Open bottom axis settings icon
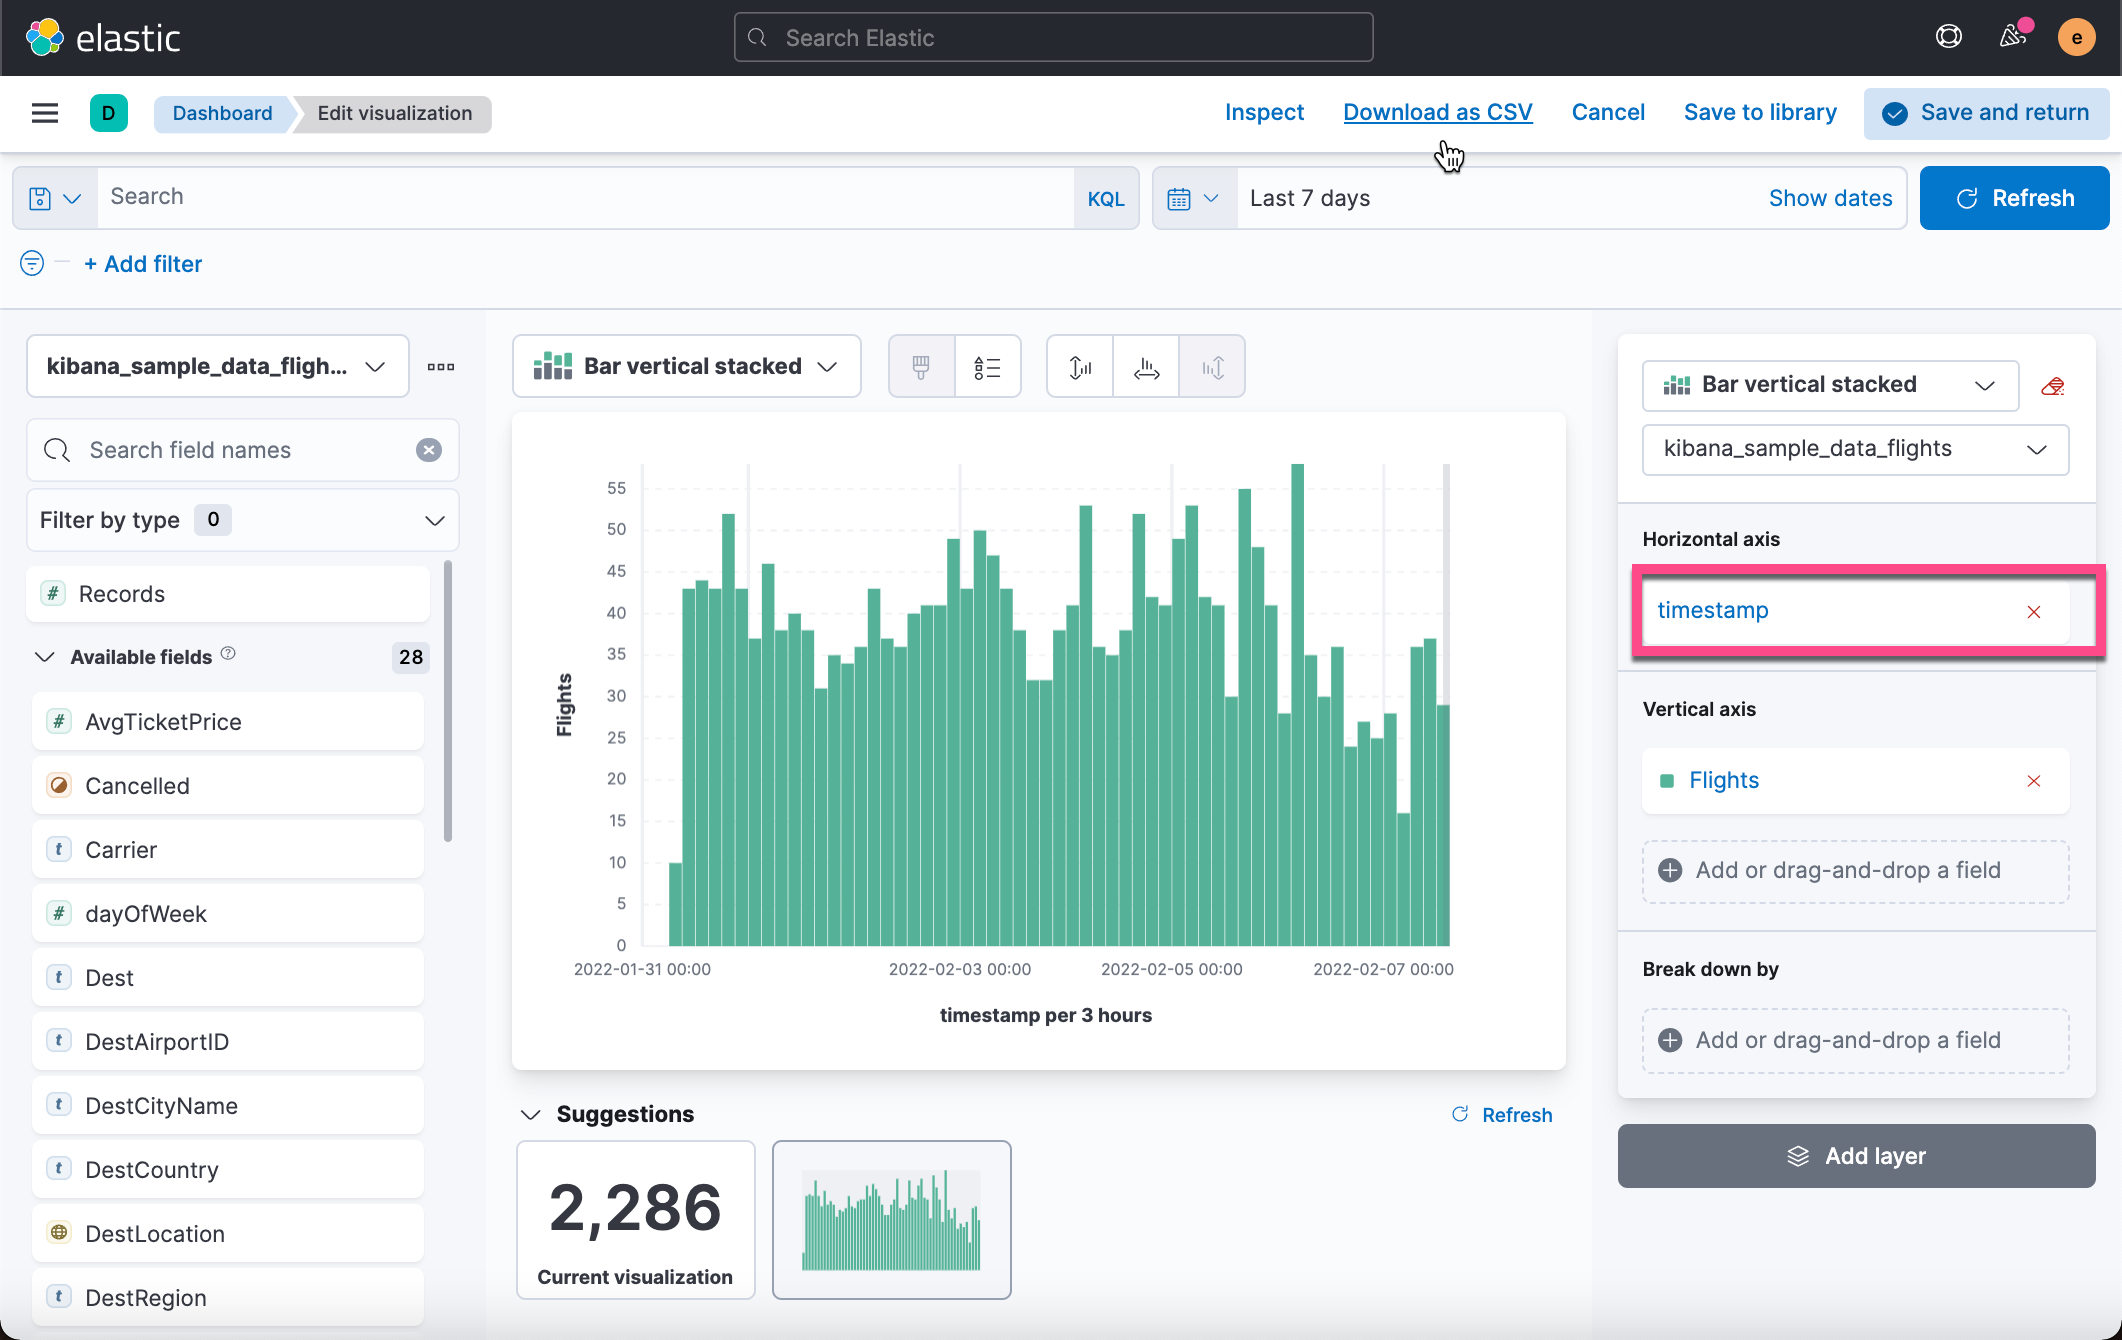This screenshot has height=1340, width=2122. (1146, 367)
